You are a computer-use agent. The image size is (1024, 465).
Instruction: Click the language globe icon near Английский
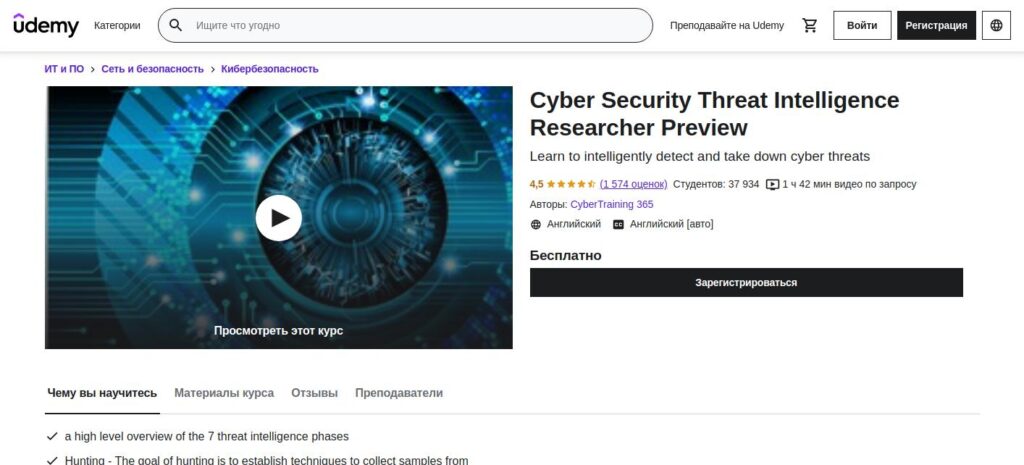click(536, 224)
